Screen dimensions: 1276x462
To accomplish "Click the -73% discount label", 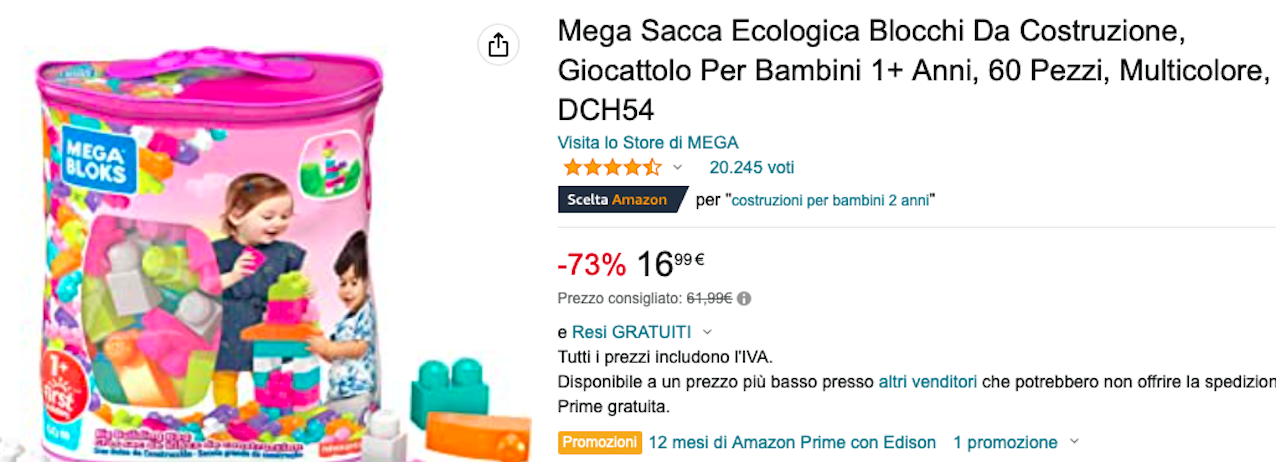I will [x=592, y=265].
